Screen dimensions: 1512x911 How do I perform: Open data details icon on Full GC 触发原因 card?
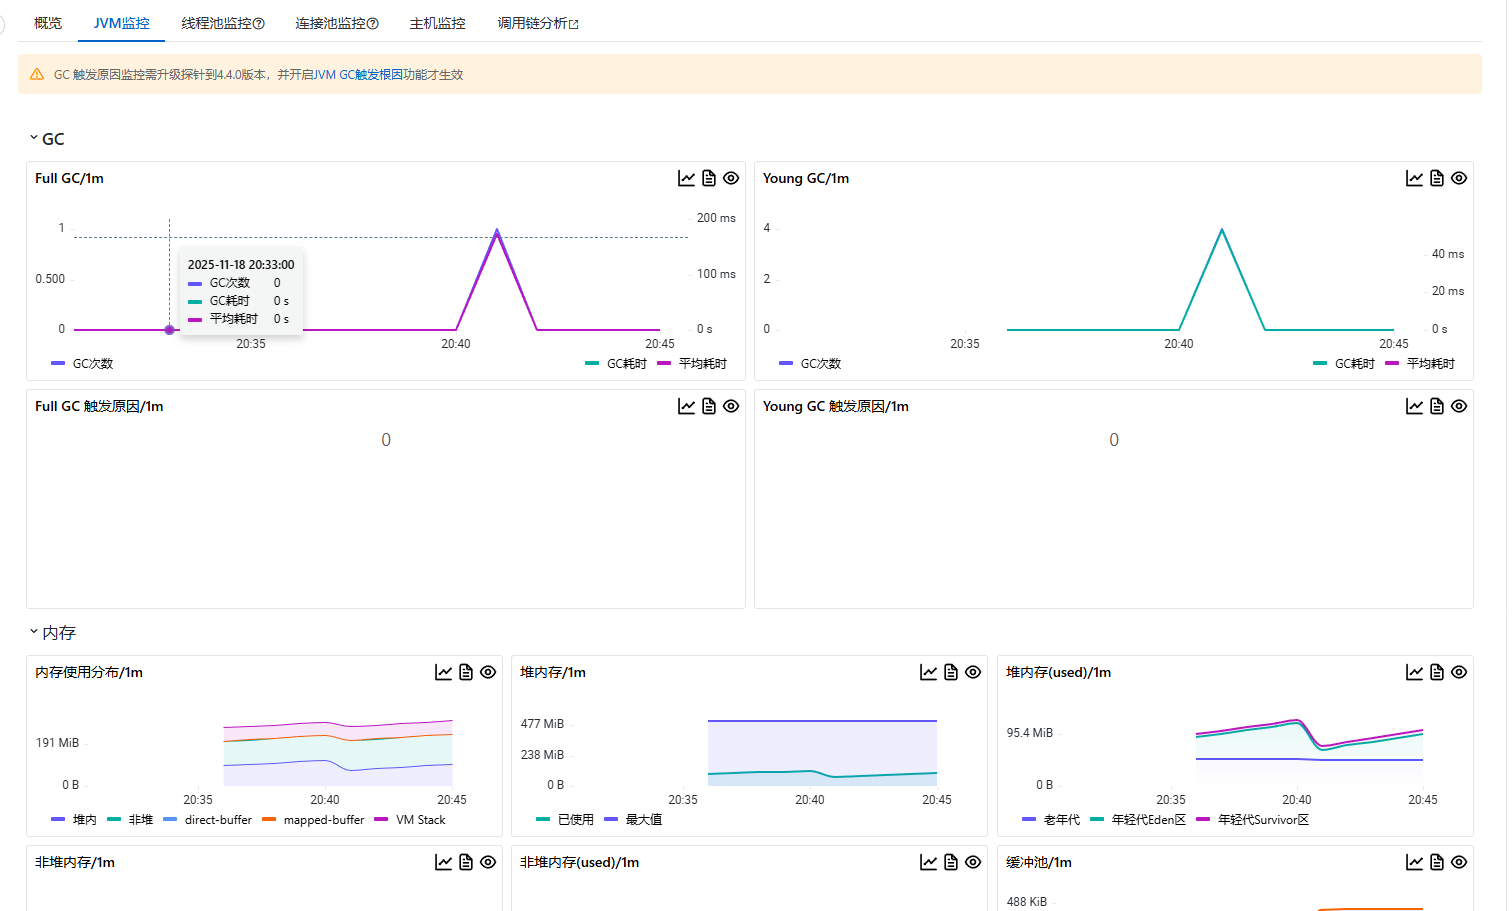pyautogui.click(x=709, y=406)
